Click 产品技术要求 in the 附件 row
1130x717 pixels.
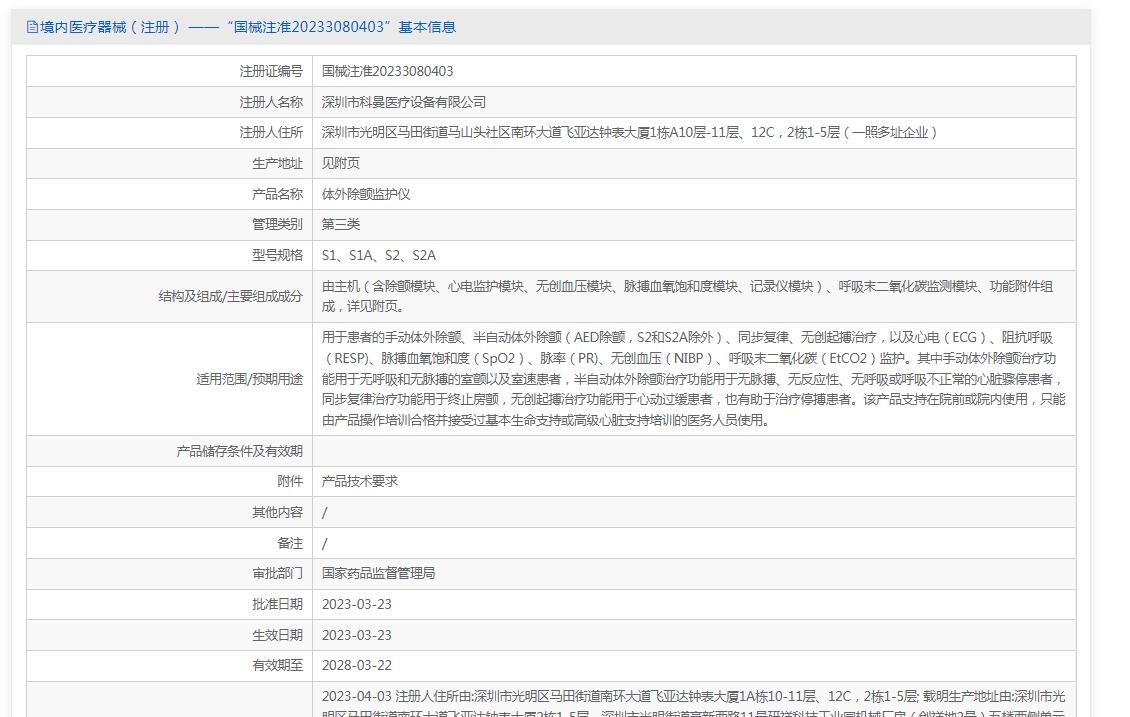[x=359, y=481]
